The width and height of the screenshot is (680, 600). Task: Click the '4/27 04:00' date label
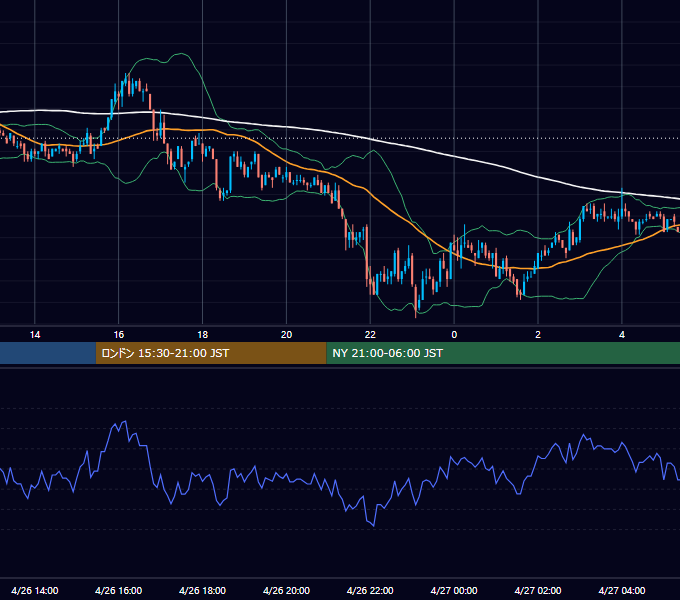click(622, 590)
